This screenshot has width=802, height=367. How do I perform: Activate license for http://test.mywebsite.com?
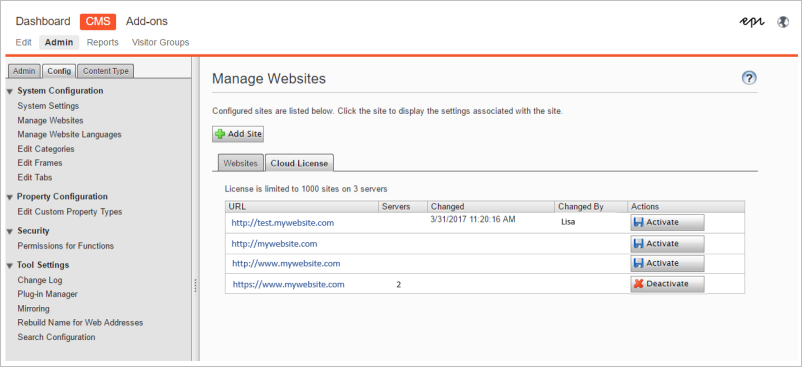click(667, 222)
